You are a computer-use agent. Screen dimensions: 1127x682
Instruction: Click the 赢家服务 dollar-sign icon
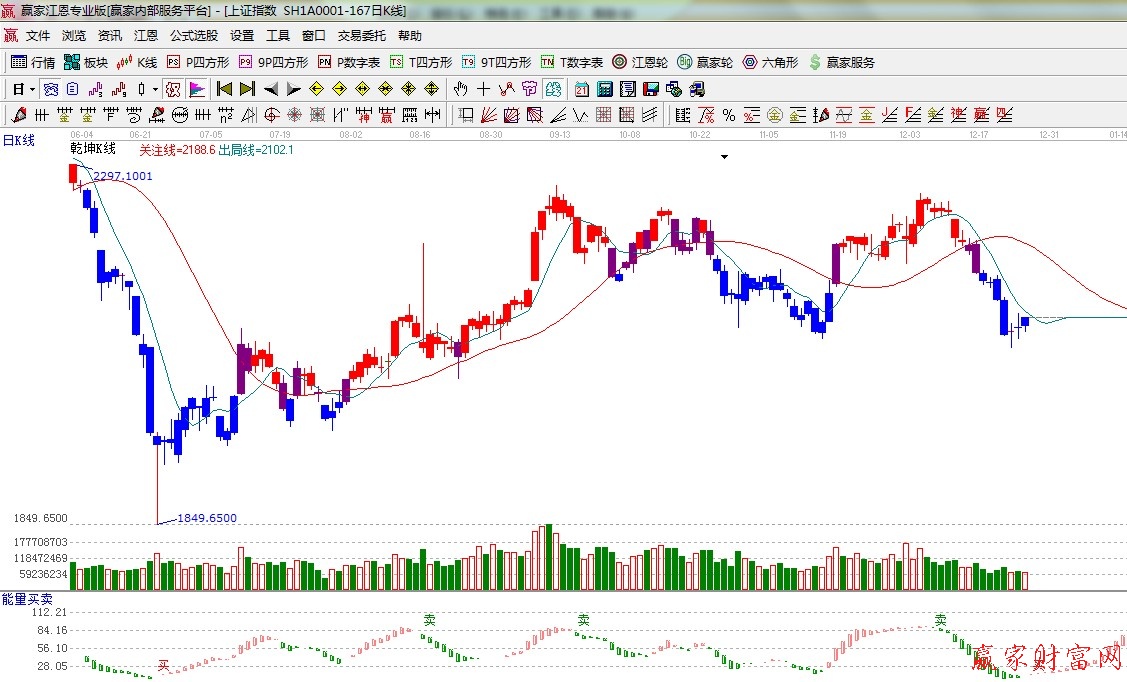(x=815, y=62)
